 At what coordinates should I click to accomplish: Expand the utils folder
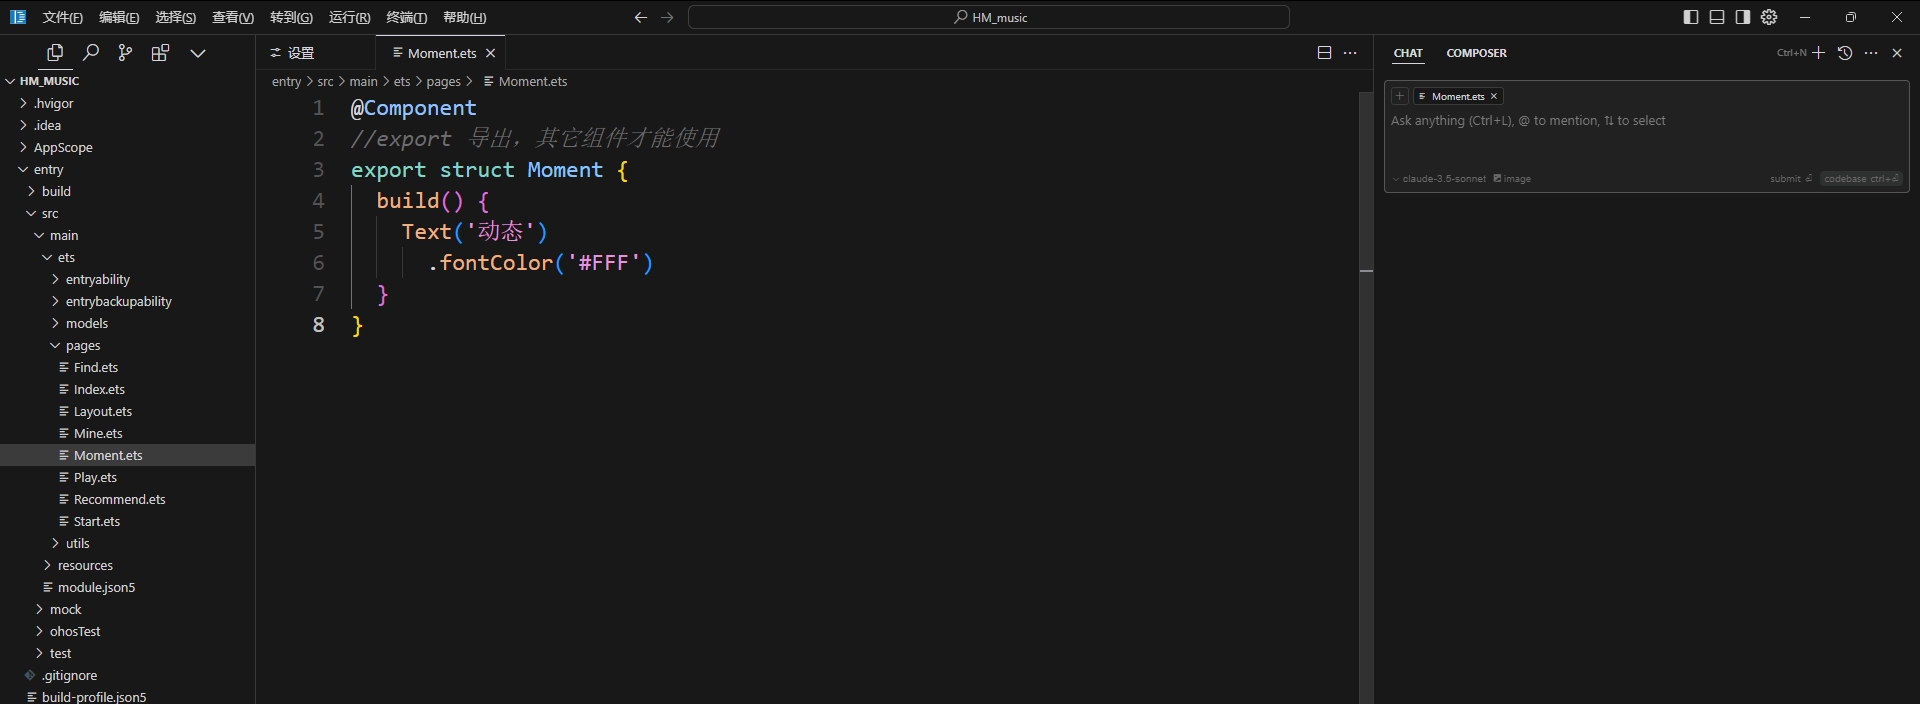77,543
